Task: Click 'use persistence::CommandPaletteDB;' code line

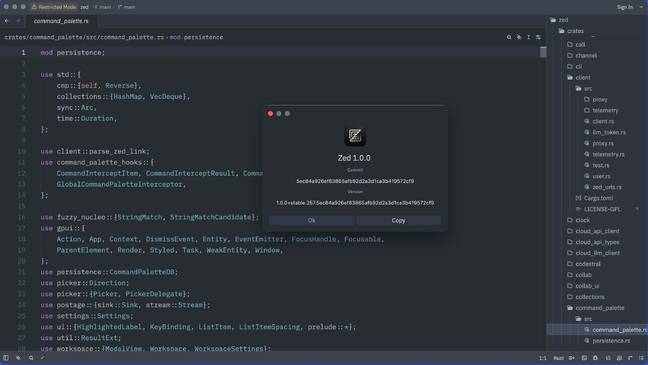Action: pyautogui.click(x=109, y=272)
